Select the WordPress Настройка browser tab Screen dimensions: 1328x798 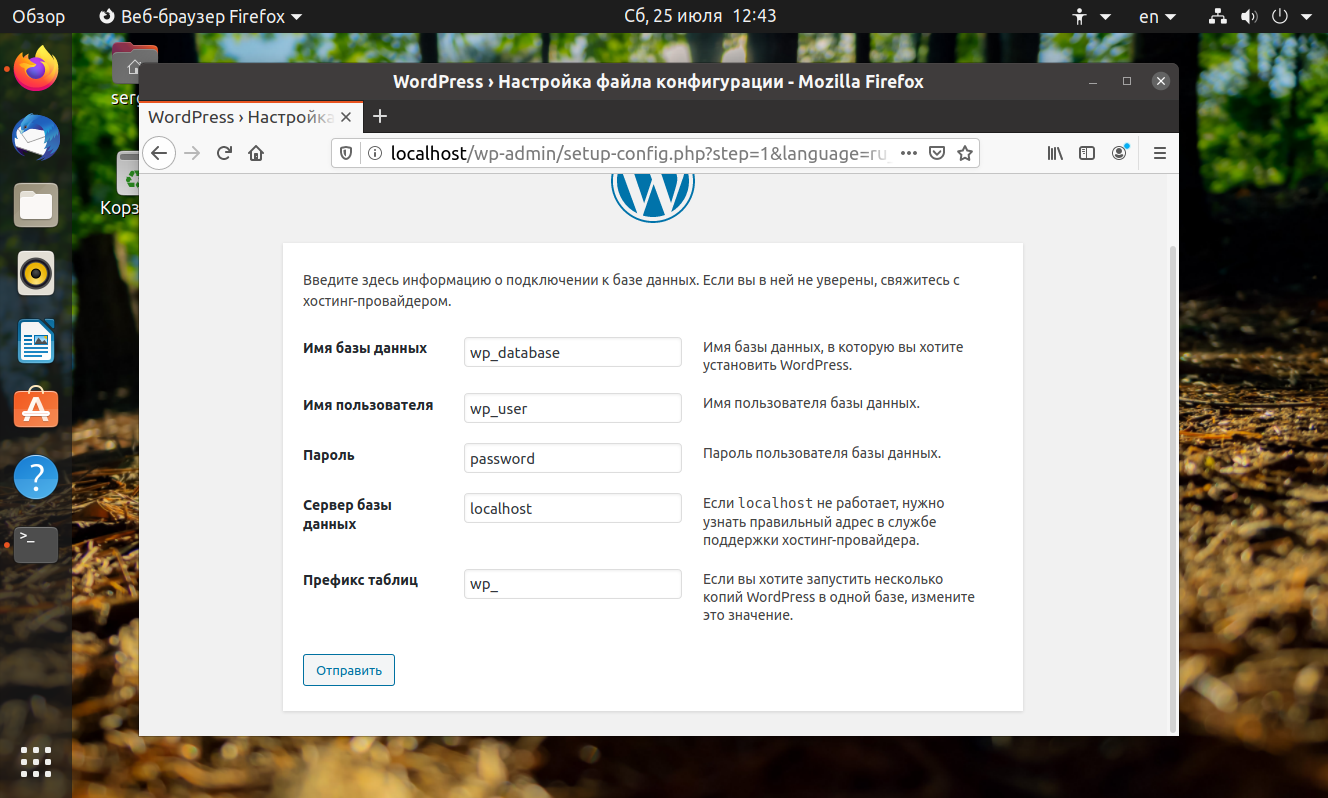pos(240,117)
